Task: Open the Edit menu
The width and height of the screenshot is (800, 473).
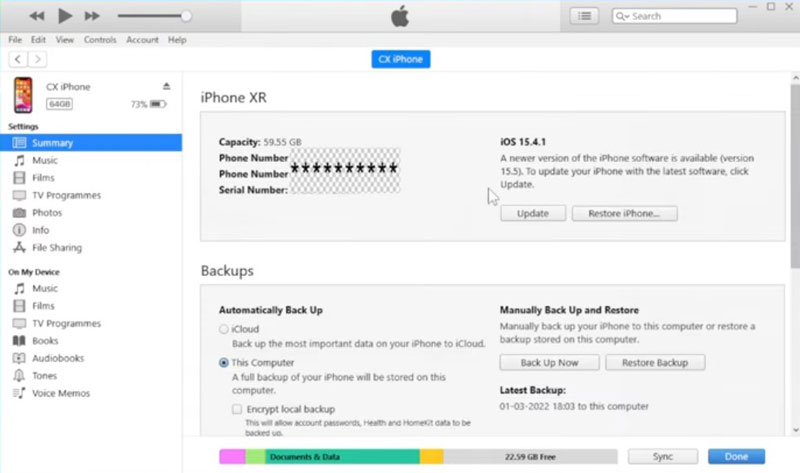Action: (x=38, y=40)
